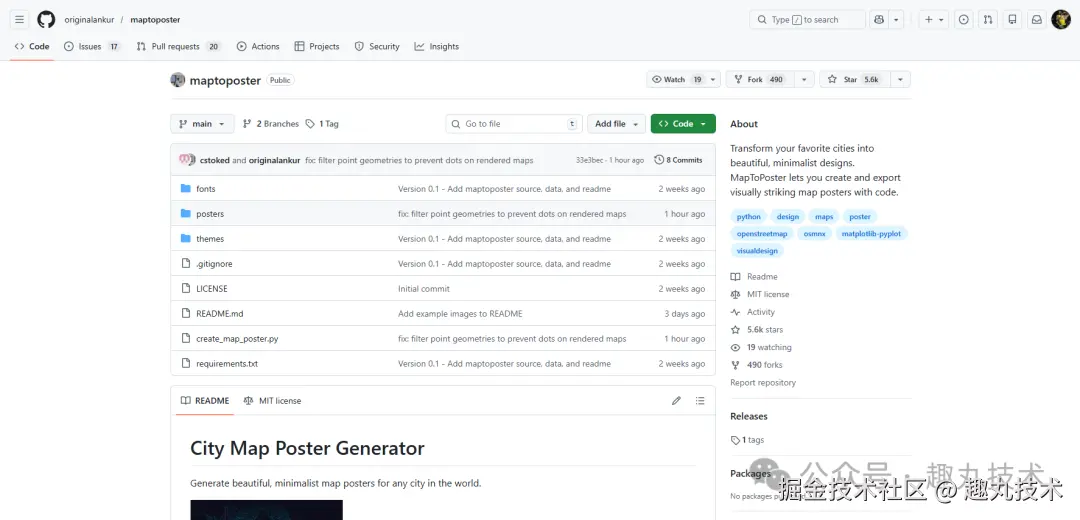Click the Report repository link
The image size is (1080, 520).
click(762, 382)
